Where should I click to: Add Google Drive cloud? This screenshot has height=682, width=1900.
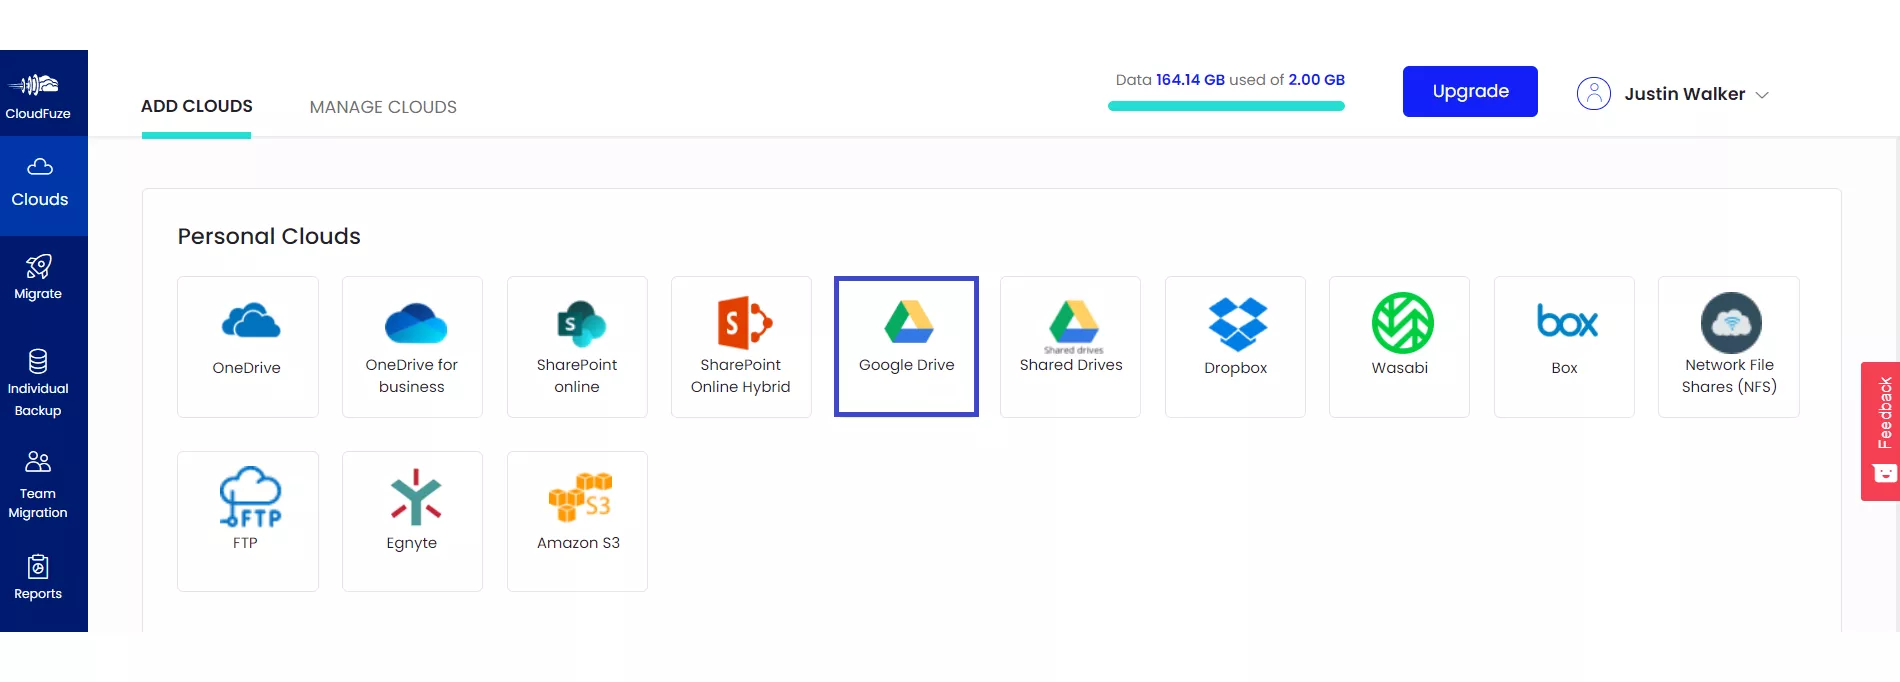[906, 346]
